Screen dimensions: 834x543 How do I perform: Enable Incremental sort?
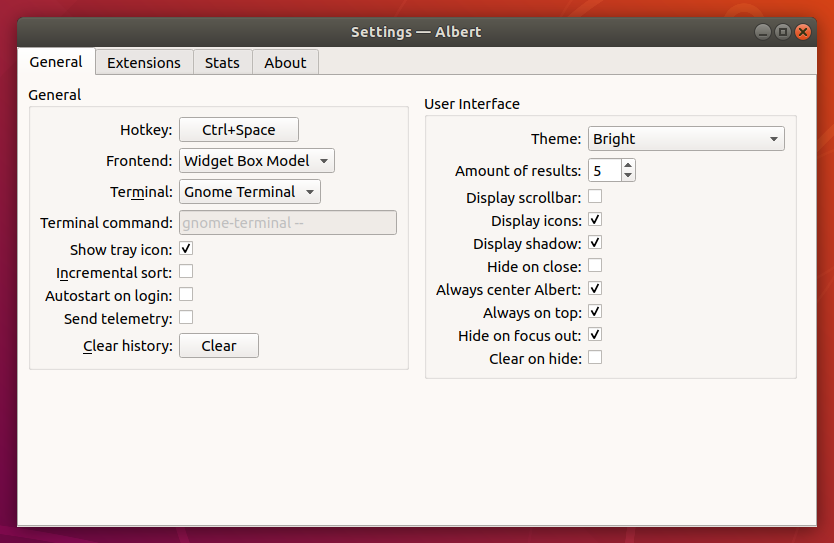[x=186, y=272]
